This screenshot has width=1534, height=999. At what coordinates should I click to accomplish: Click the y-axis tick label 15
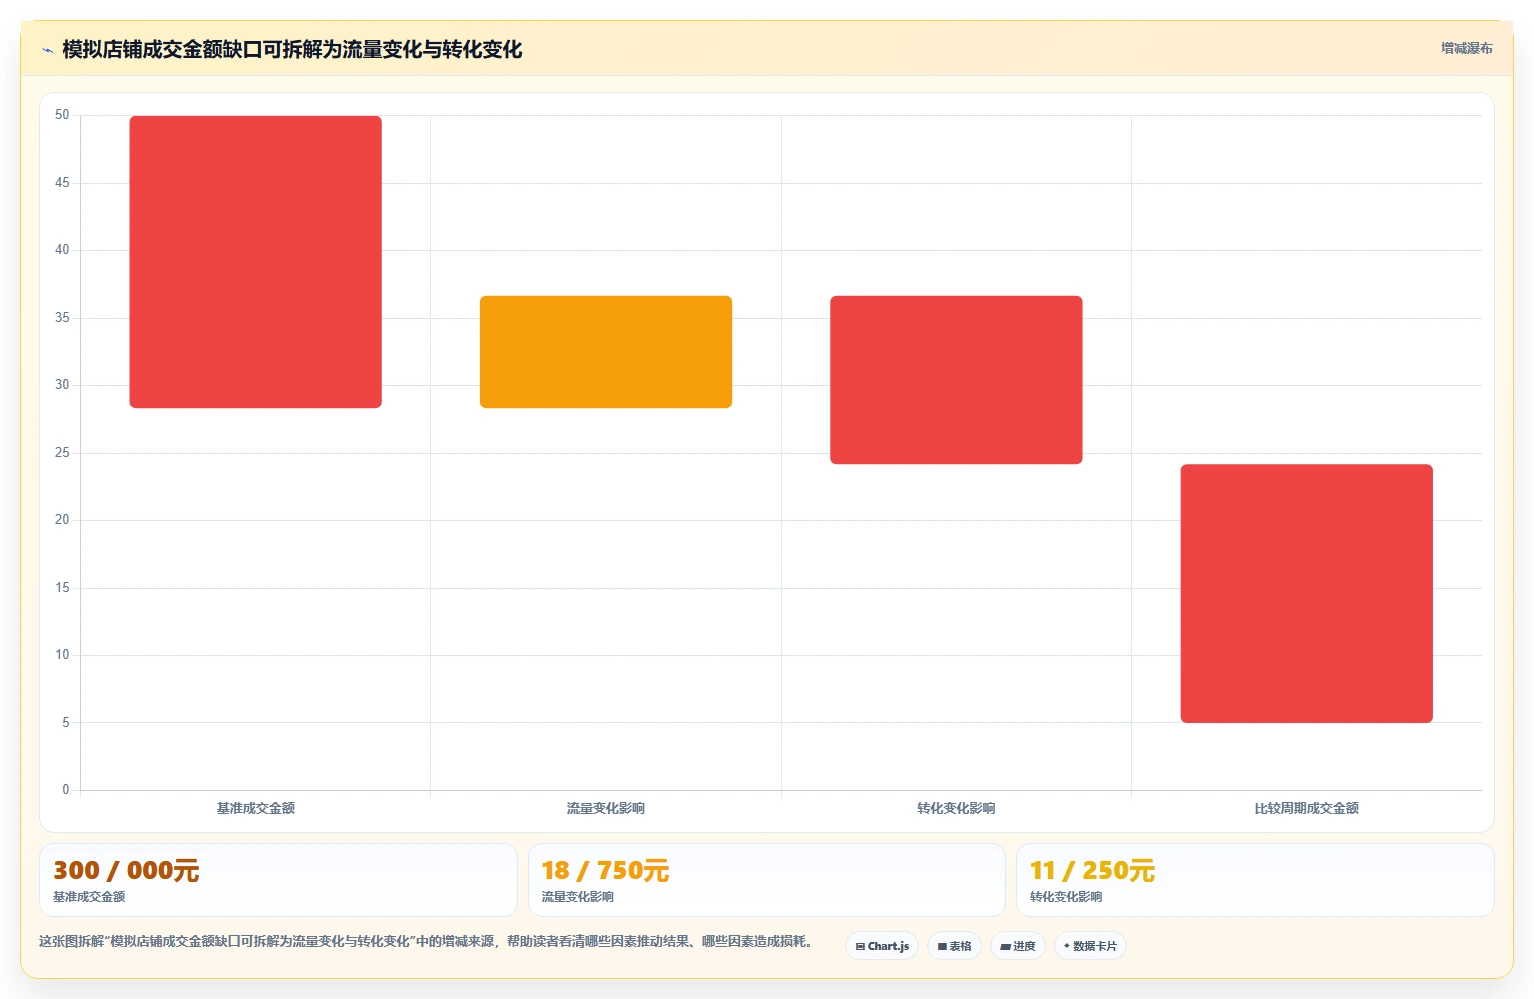click(62, 588)
